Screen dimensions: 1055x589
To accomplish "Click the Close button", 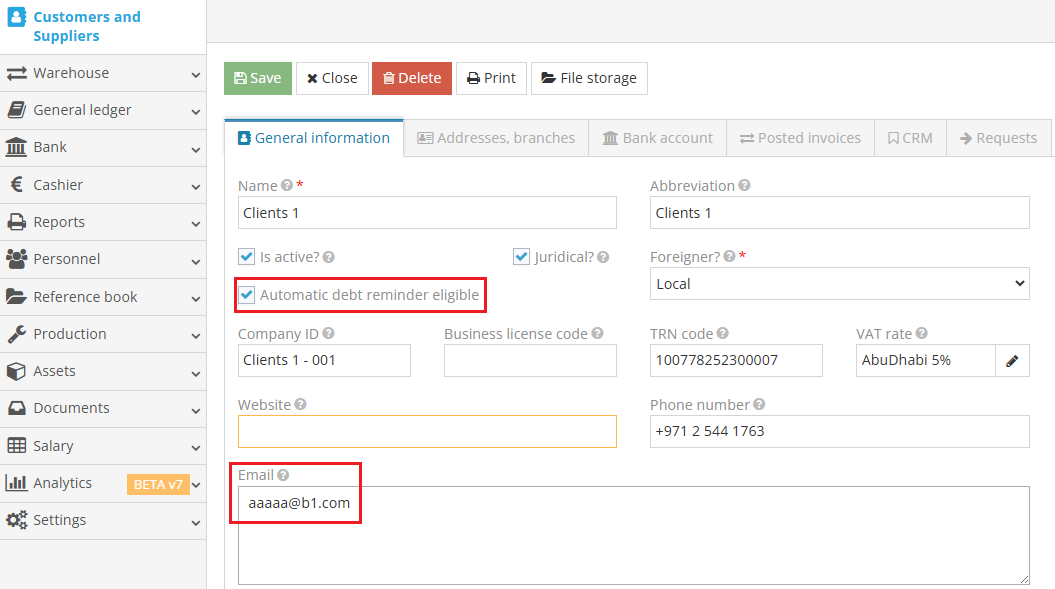I will (x=332, y=77).
